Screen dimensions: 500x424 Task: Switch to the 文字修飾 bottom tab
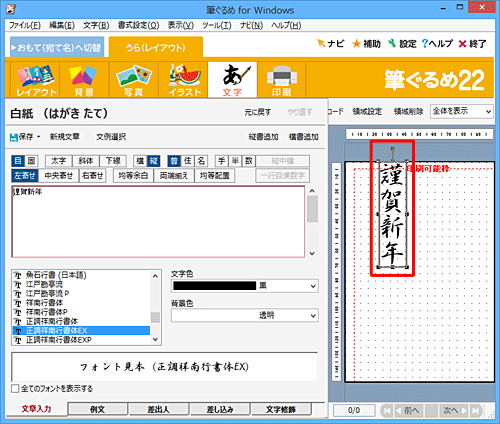click(281, 409)
